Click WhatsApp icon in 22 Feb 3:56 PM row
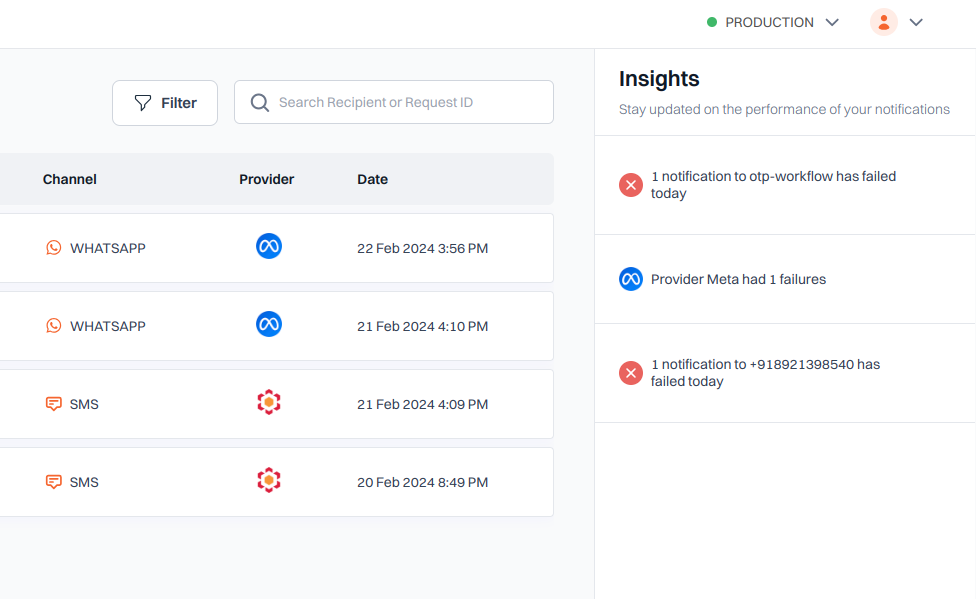 click(x=54, y=248)
